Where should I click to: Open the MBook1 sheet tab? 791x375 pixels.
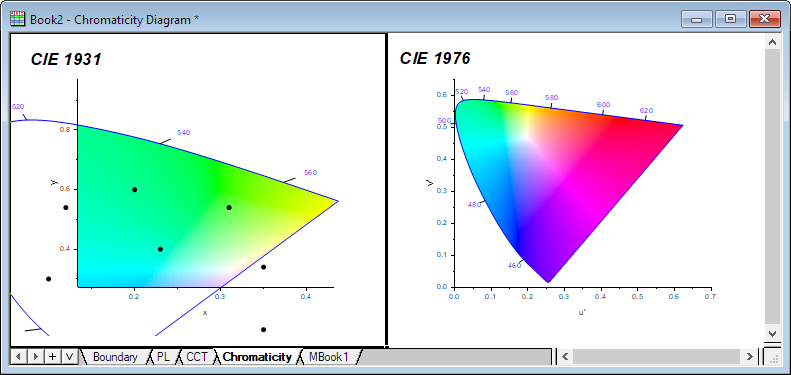328,357
